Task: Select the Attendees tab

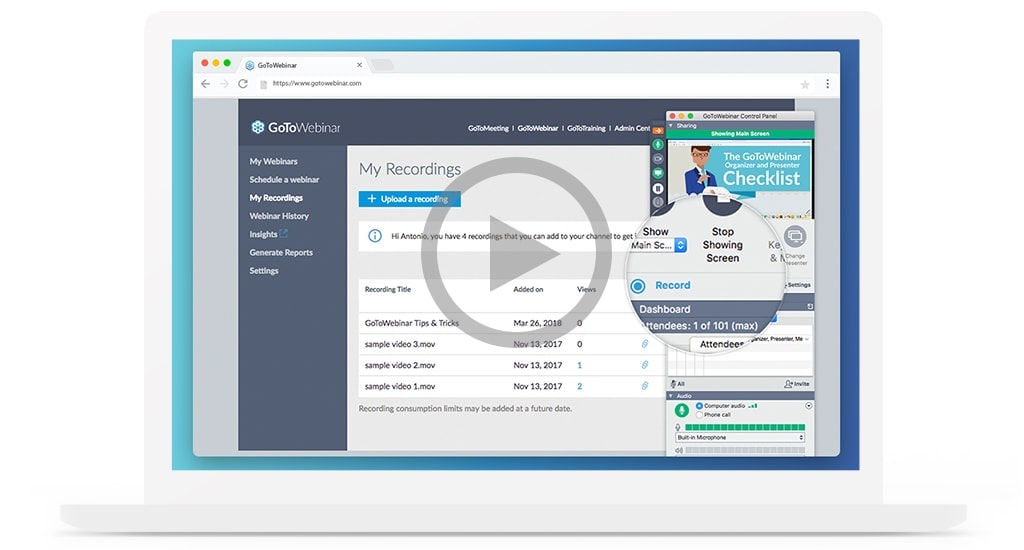Action: pos(720,344)
